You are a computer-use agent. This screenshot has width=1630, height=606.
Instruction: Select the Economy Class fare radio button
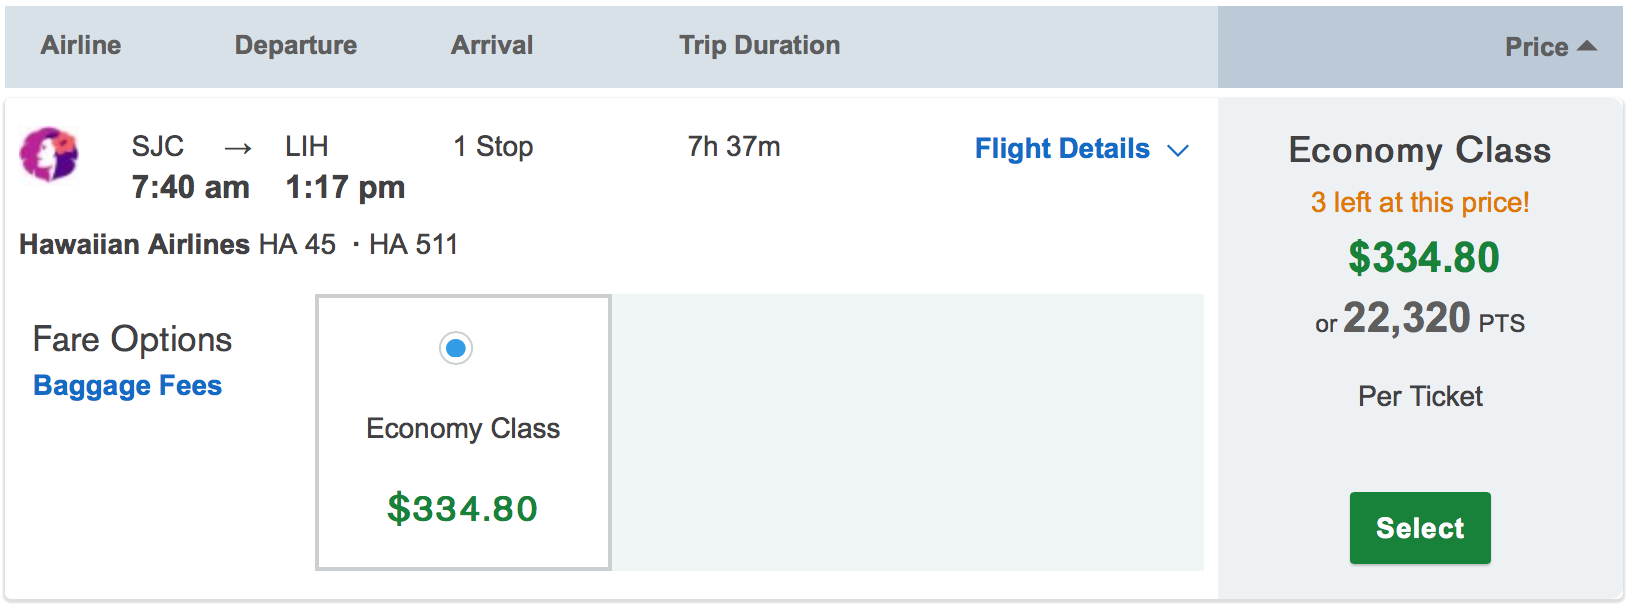456,348
